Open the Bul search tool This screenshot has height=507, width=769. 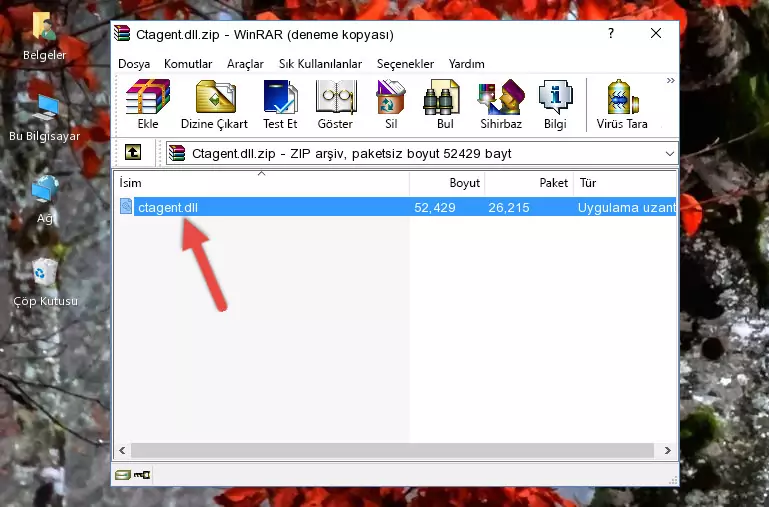(x=444, y=104)
